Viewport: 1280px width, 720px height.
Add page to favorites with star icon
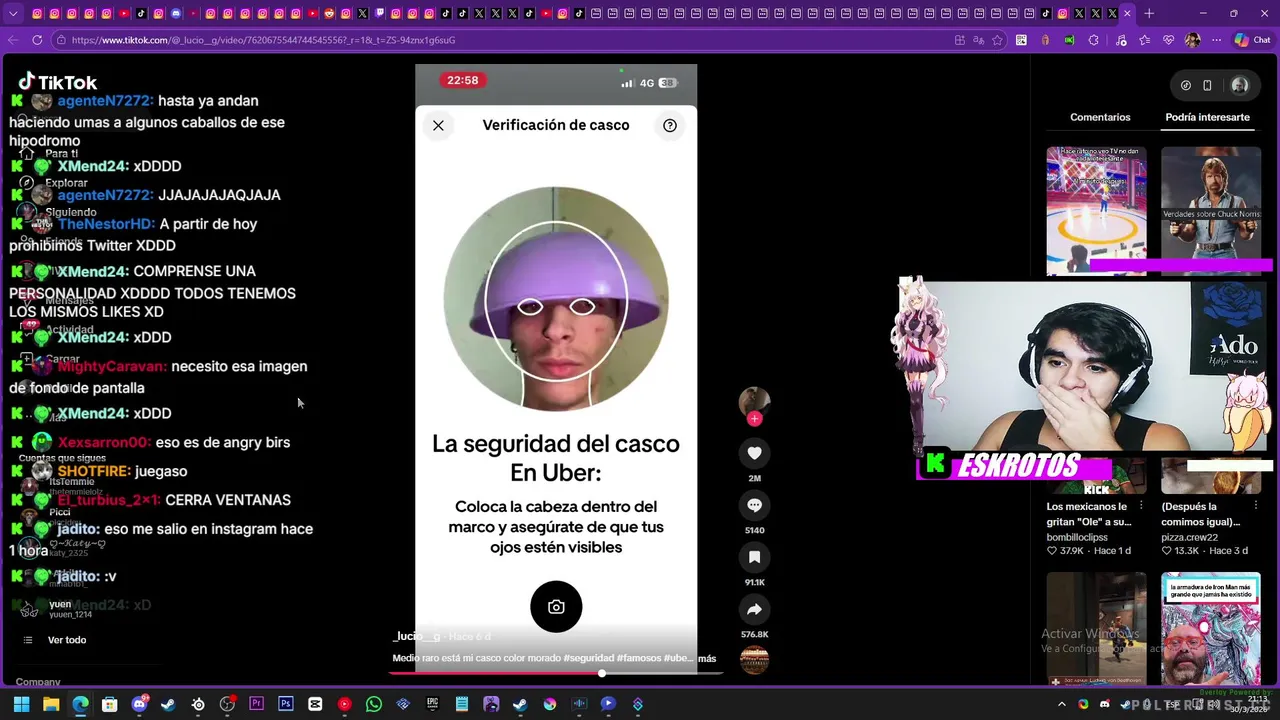[997, 40]
